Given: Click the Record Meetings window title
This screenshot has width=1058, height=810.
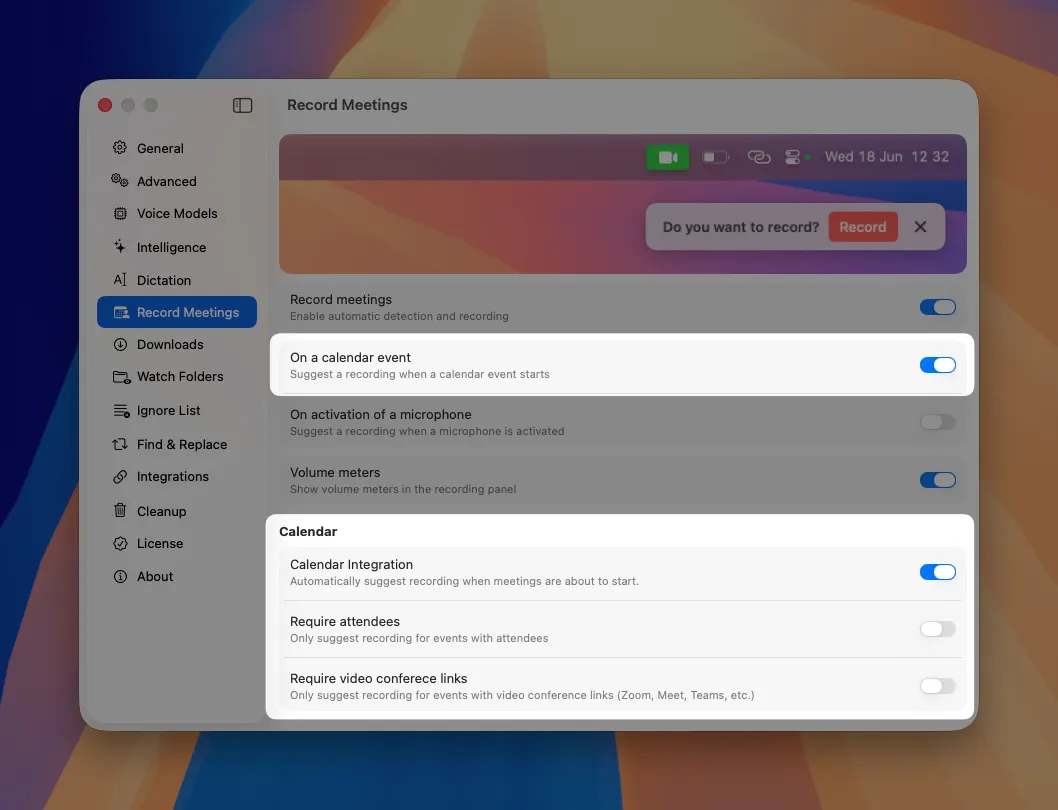Looking at the screenshot, I should point(347,105).
